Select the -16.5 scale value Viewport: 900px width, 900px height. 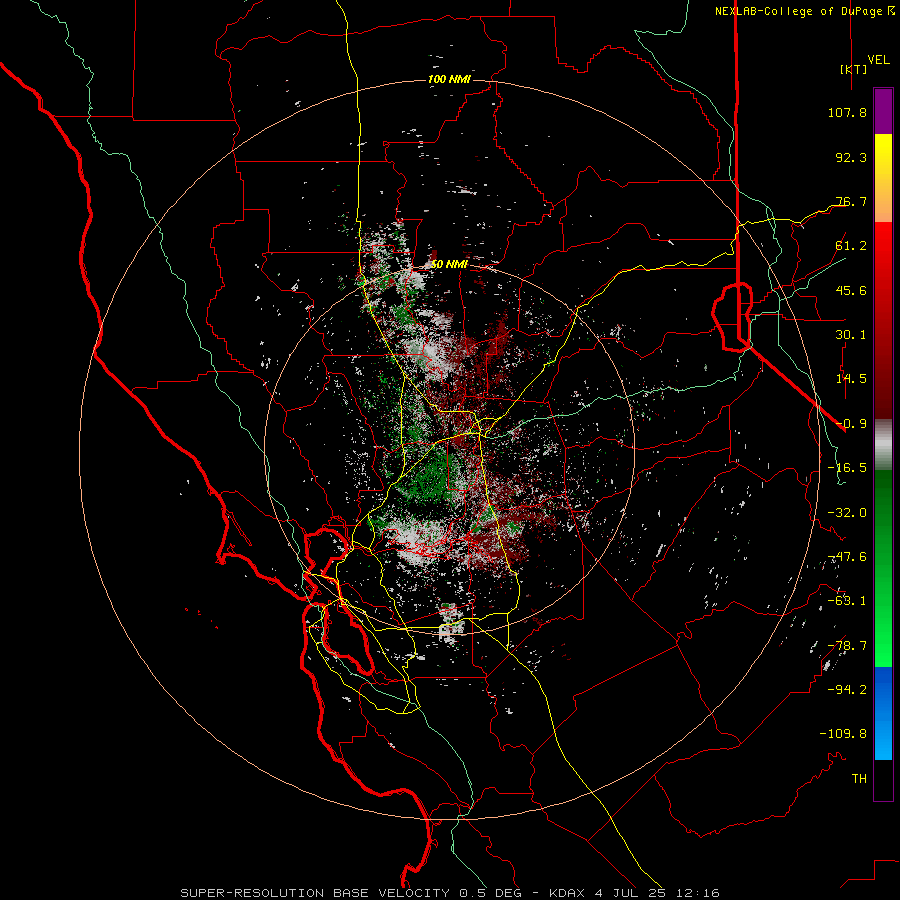pos(847,468)
